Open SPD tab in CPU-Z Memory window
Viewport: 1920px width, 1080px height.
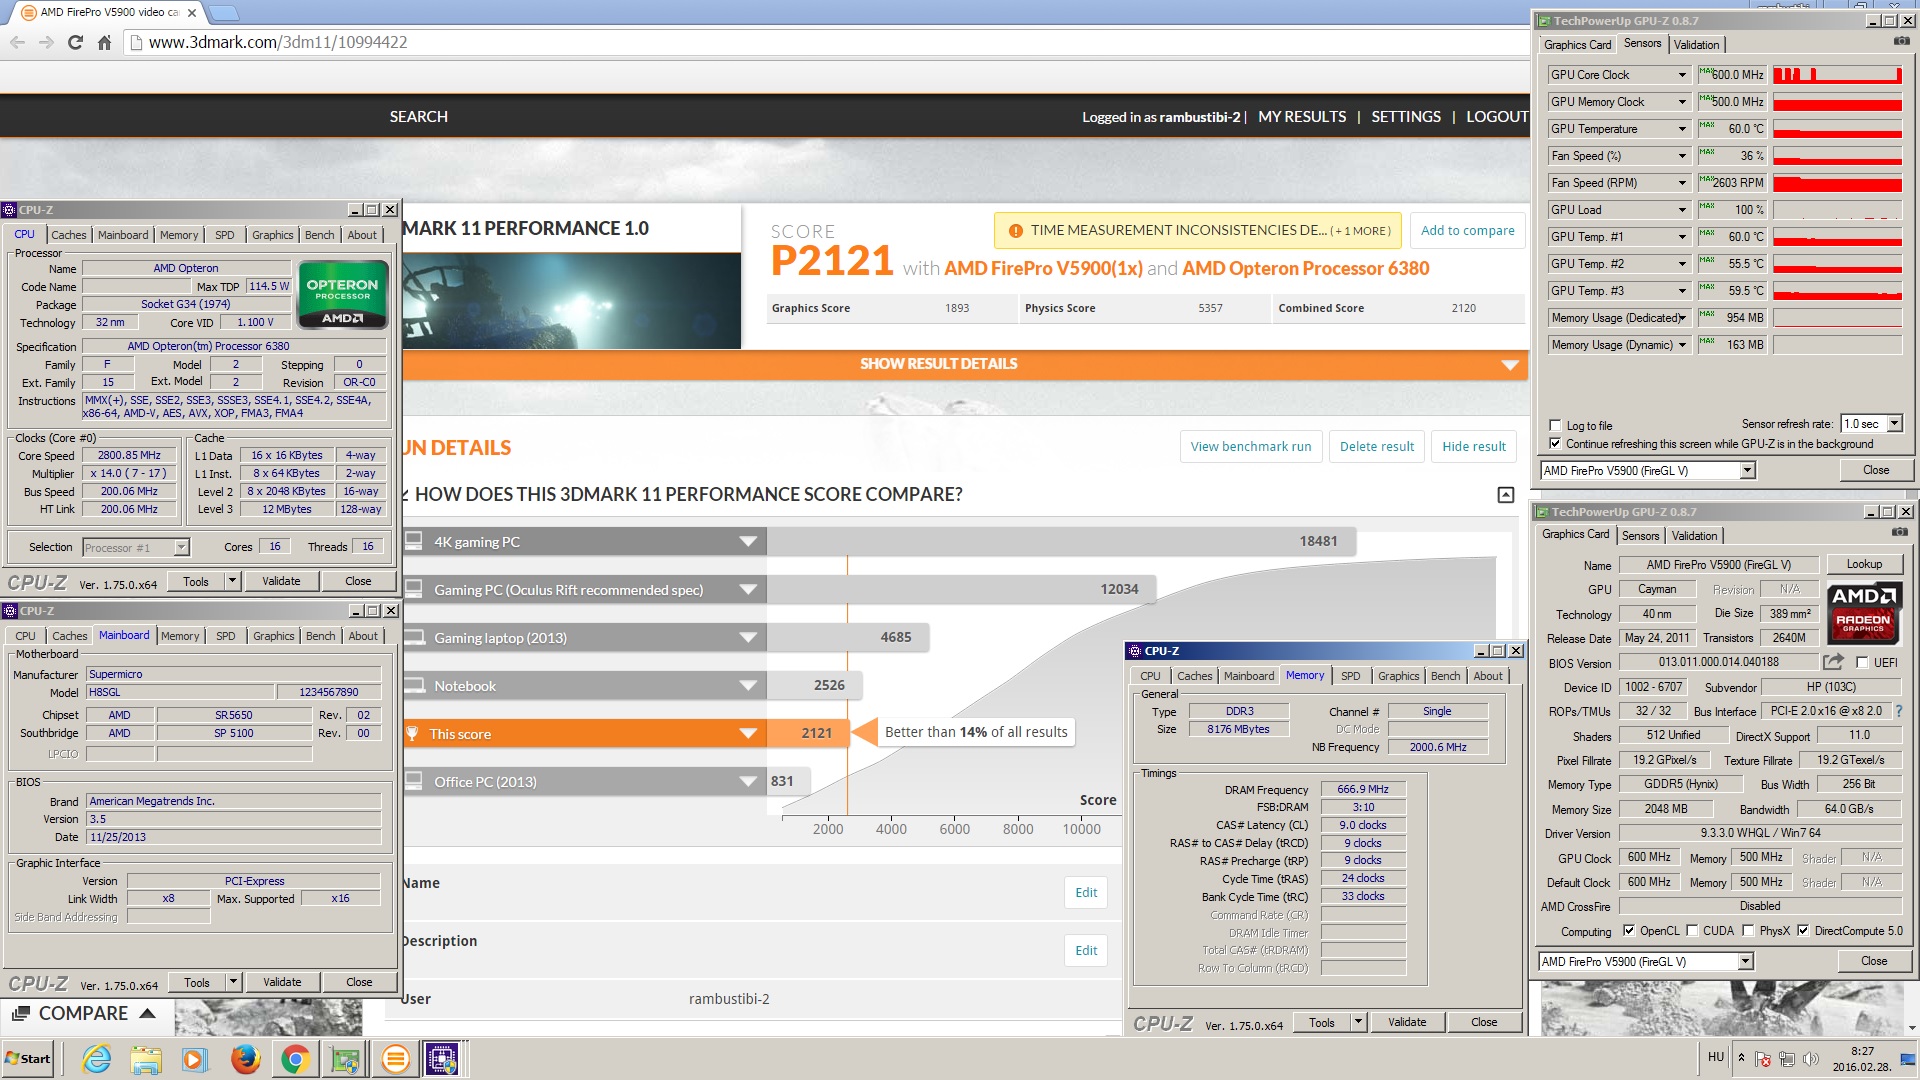tap(1350, 676)
